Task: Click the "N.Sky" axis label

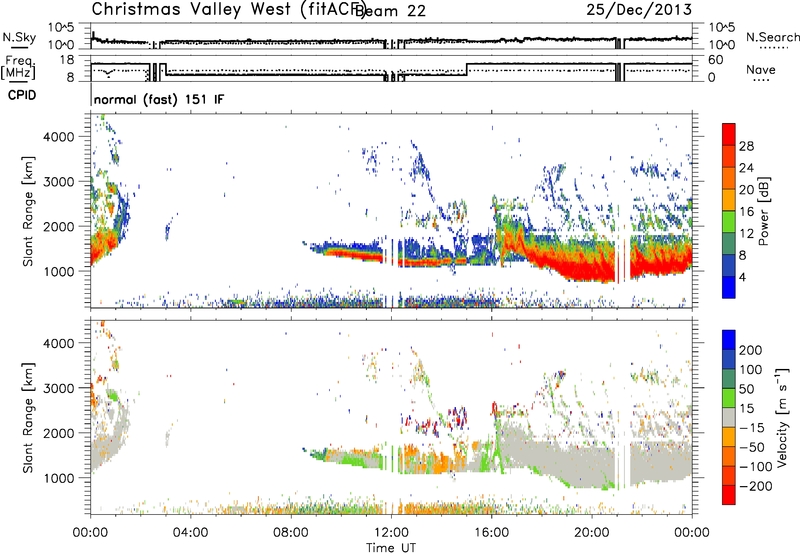Action: point(19,37)
